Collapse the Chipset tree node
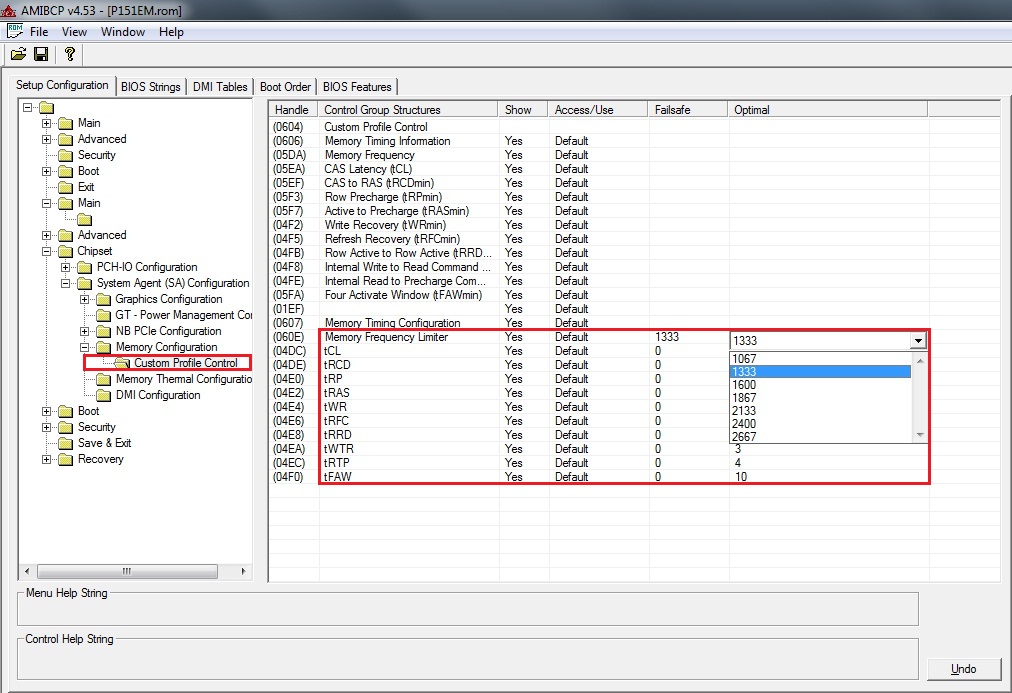Viewport: 1012px width, 693px height. click(47, 251)
